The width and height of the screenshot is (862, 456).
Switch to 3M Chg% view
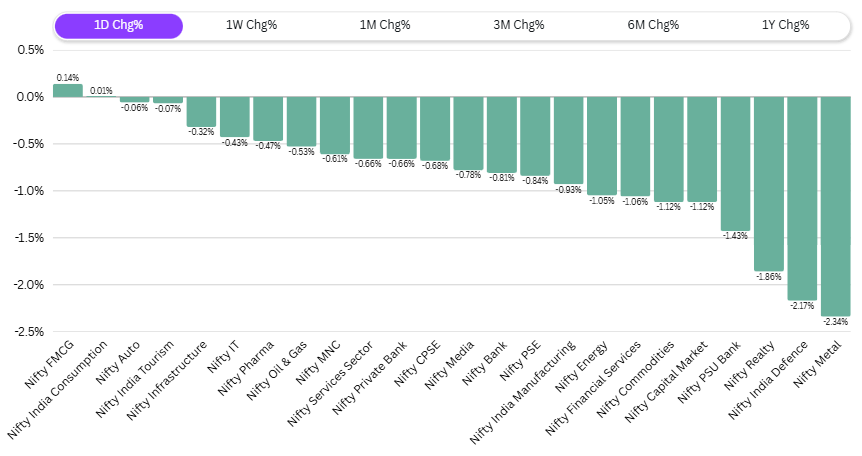pyautogui.click(x=519, y=26)
